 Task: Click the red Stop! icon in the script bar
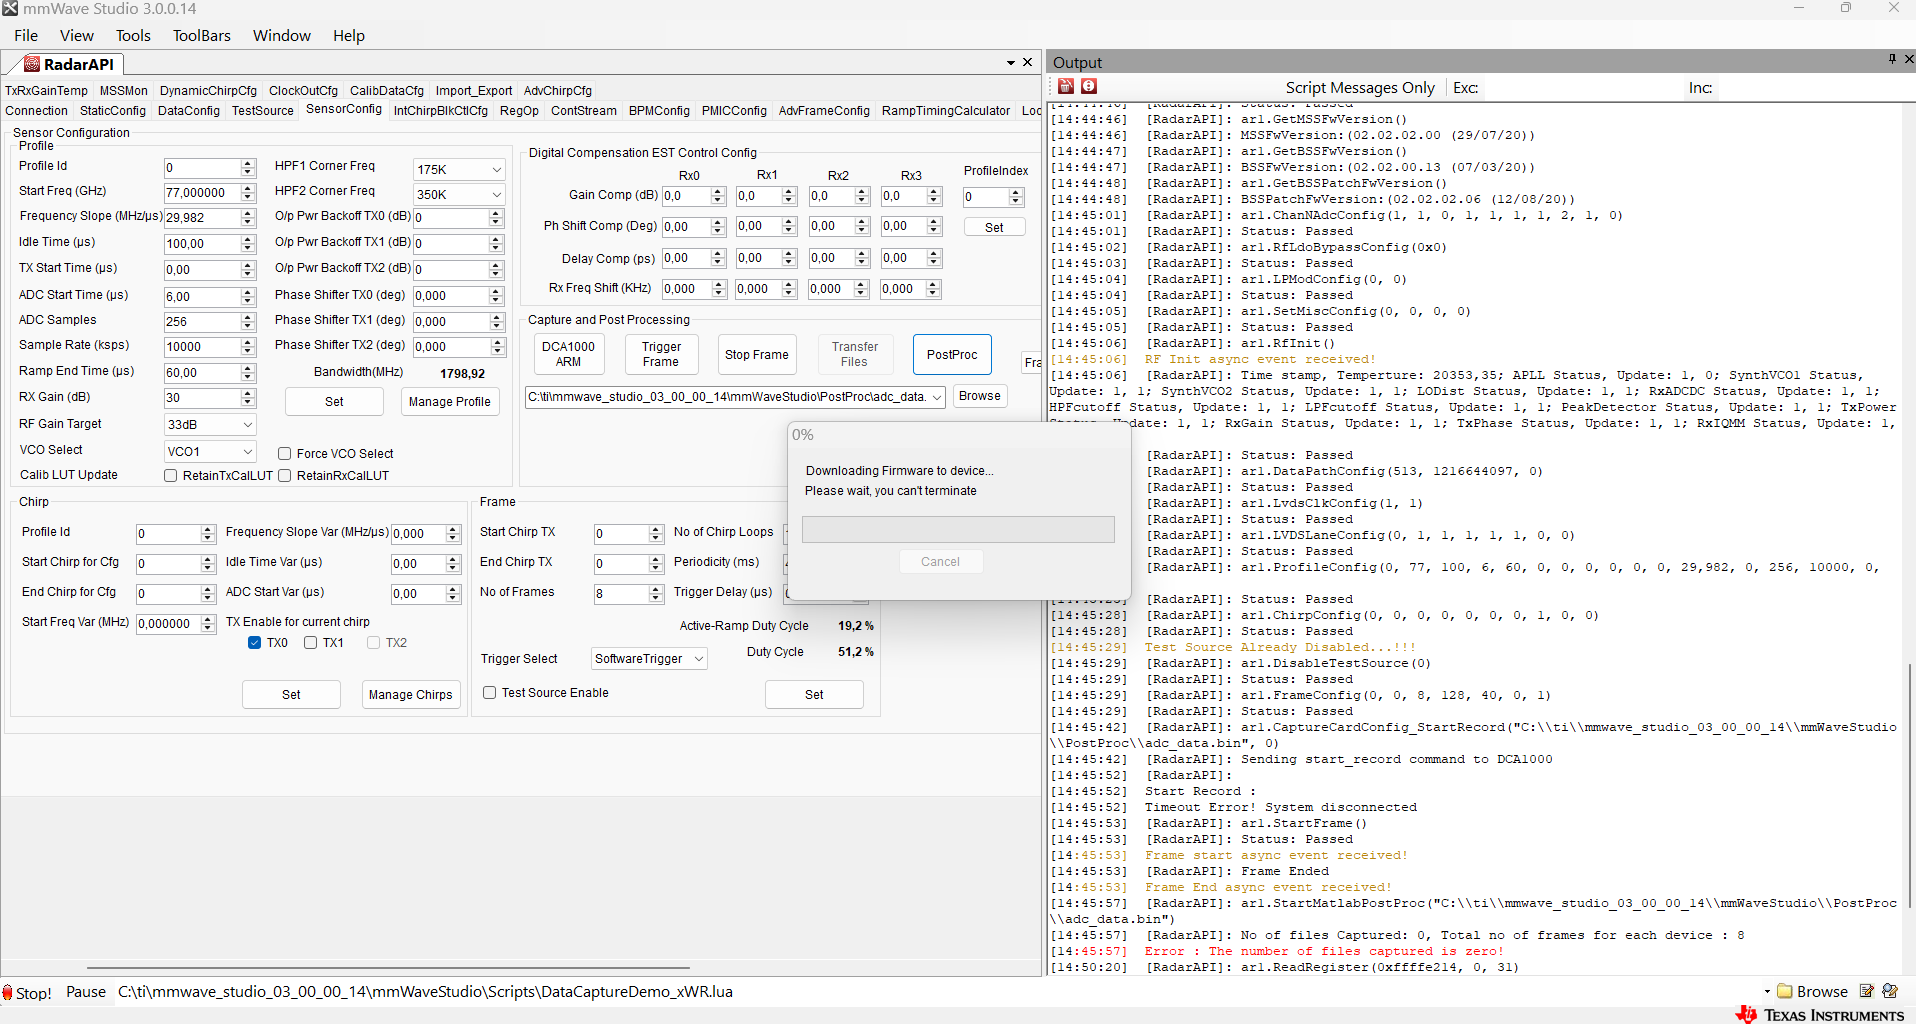[8, 992]
